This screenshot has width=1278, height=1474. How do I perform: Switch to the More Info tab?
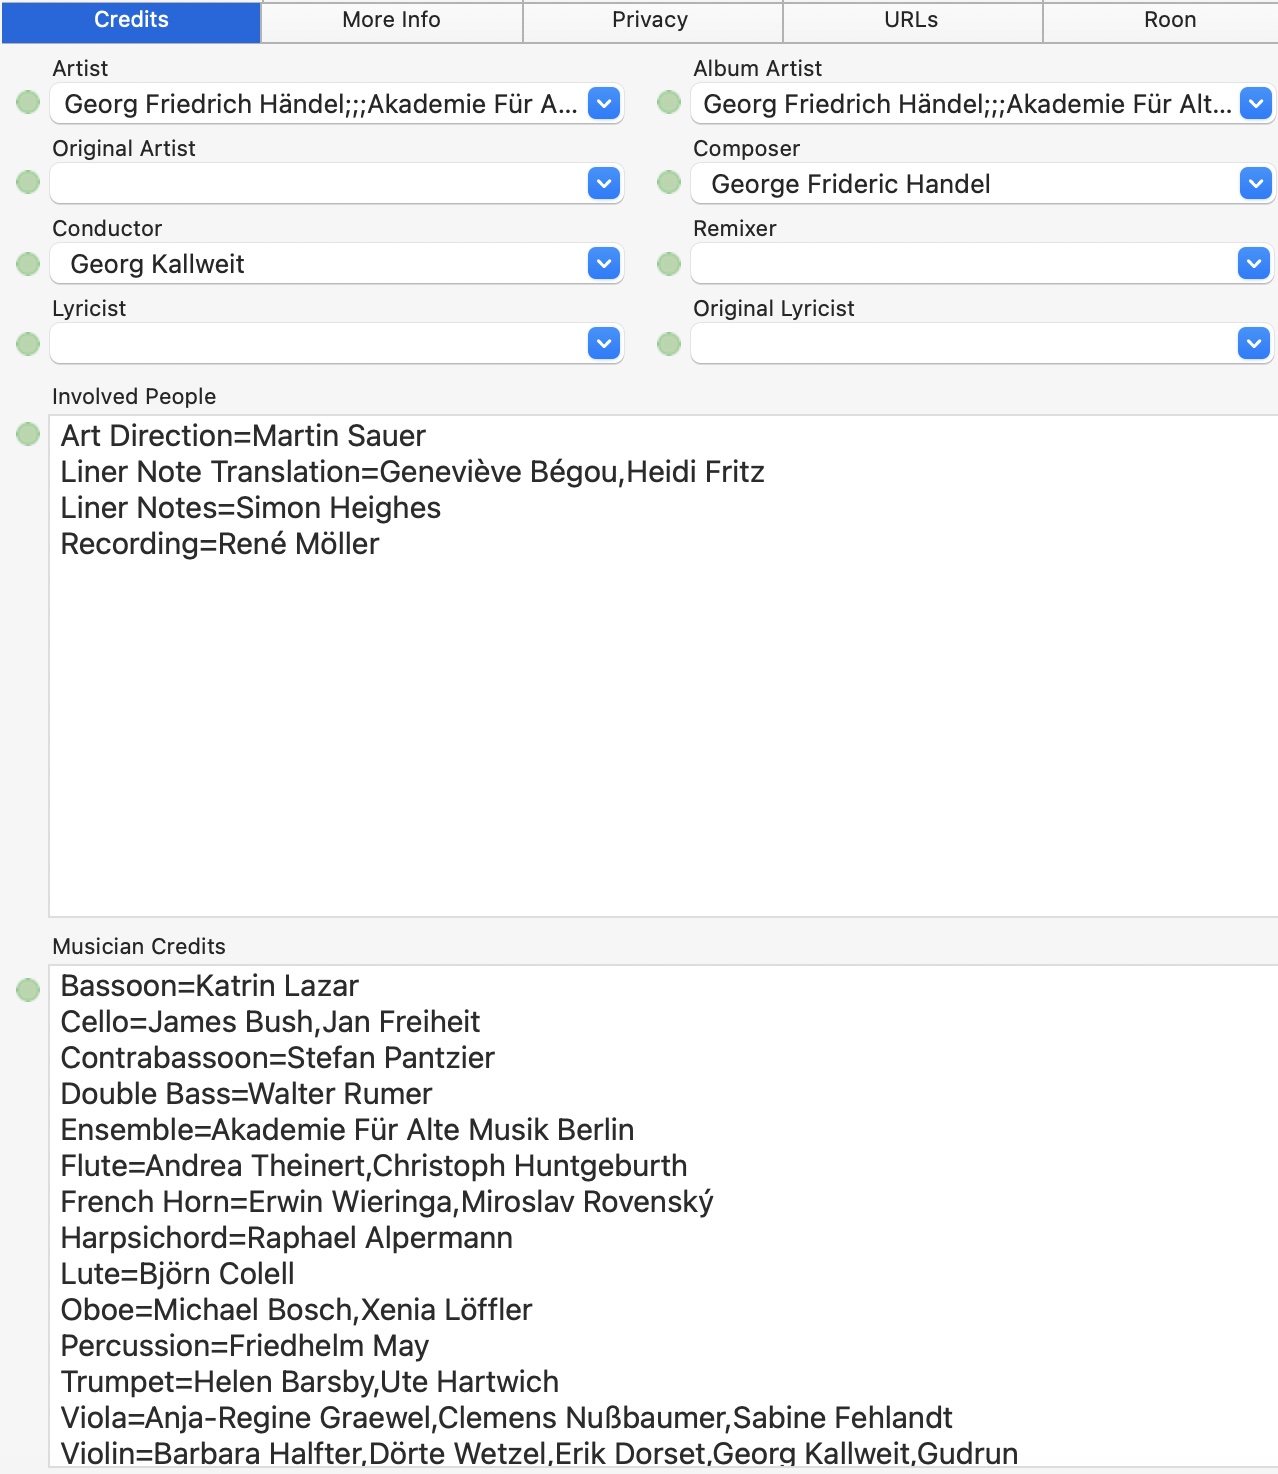pyautogui.click(x=391, y=20)
